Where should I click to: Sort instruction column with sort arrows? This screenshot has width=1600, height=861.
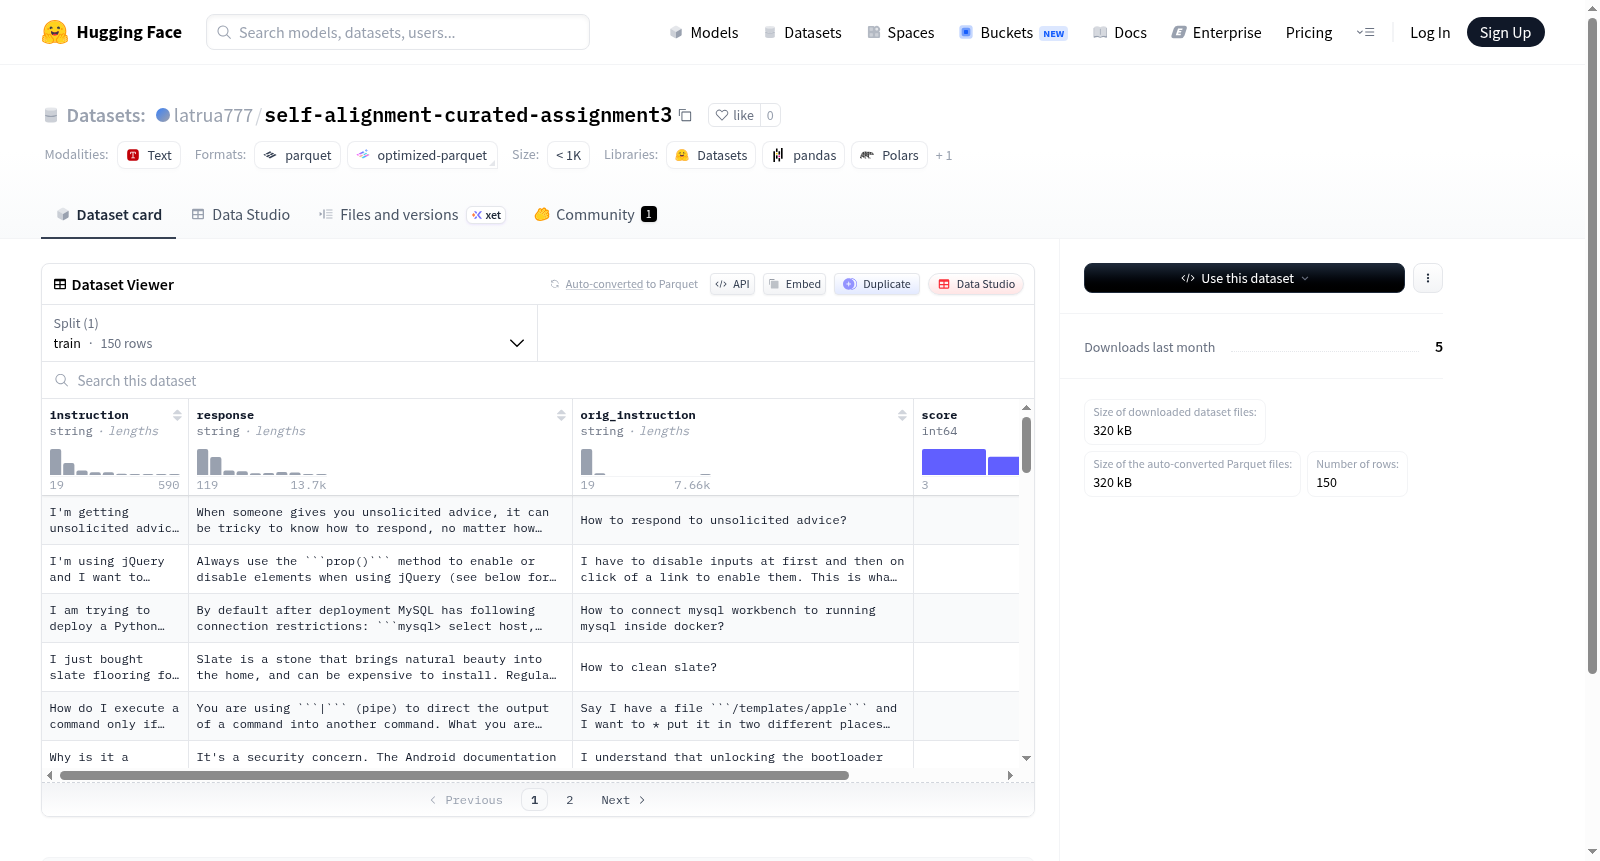[x=177, y=415]
